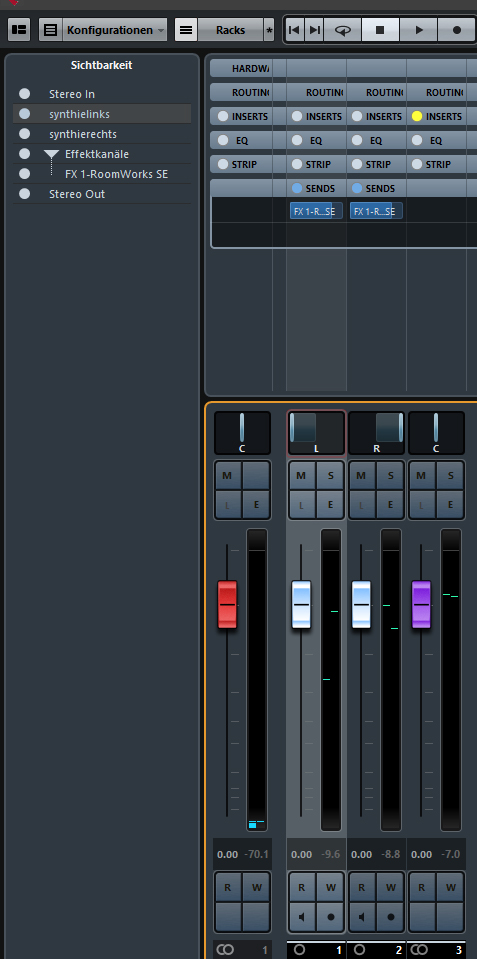The image size is (477, 959).
Task: Enable monitor speaker icon on channel 1
Action: tap(301, 917)
